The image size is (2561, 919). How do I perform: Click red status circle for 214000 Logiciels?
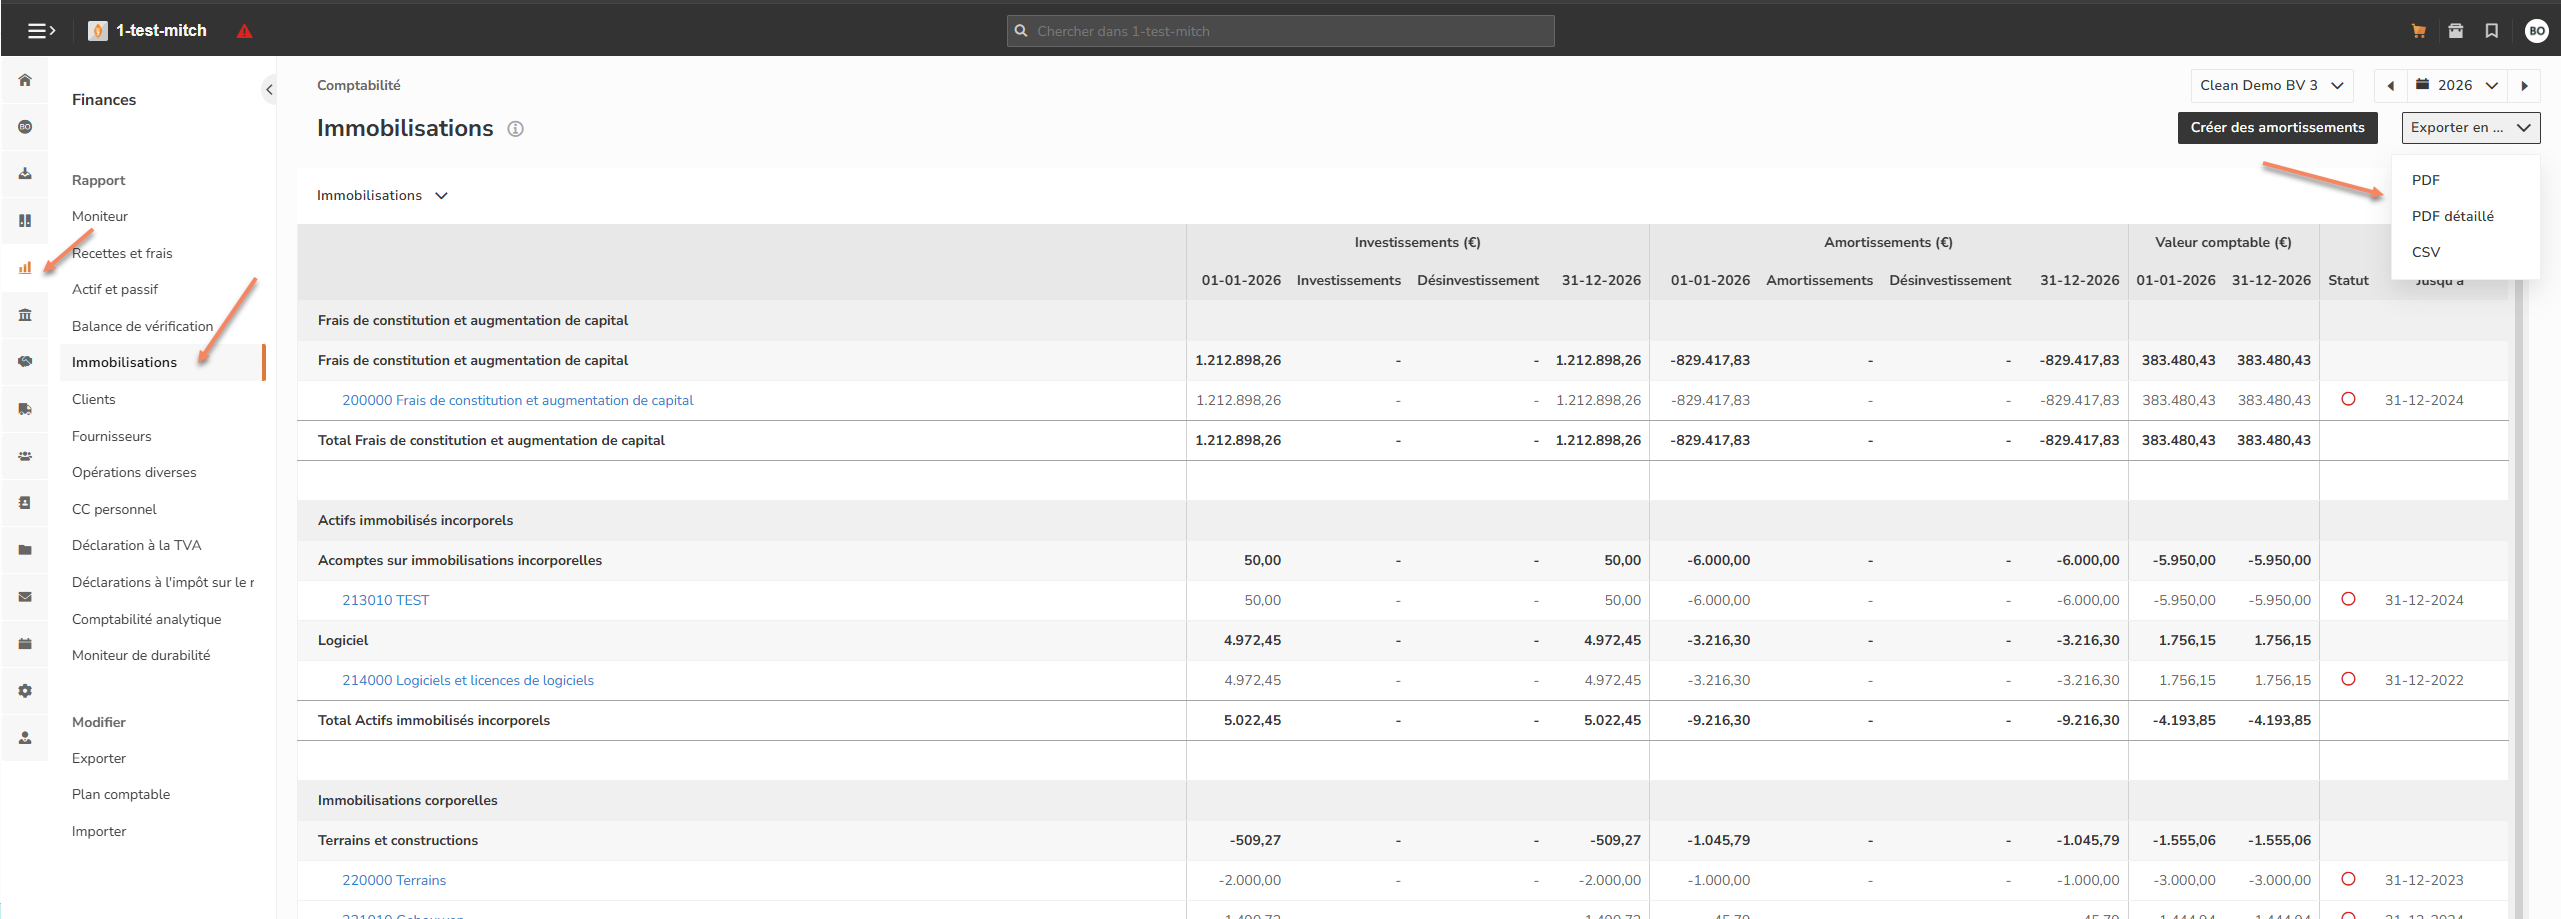[x=2348, y=679]
